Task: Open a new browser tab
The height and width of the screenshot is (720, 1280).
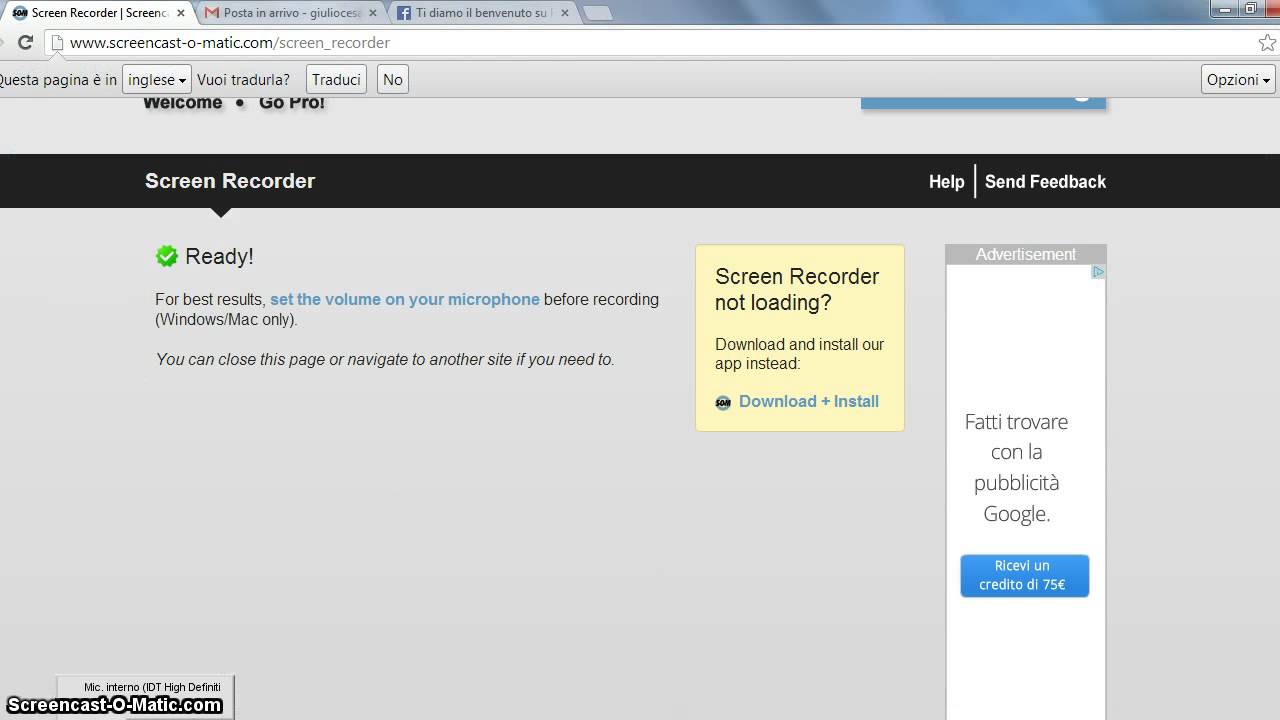Action: 597,13
